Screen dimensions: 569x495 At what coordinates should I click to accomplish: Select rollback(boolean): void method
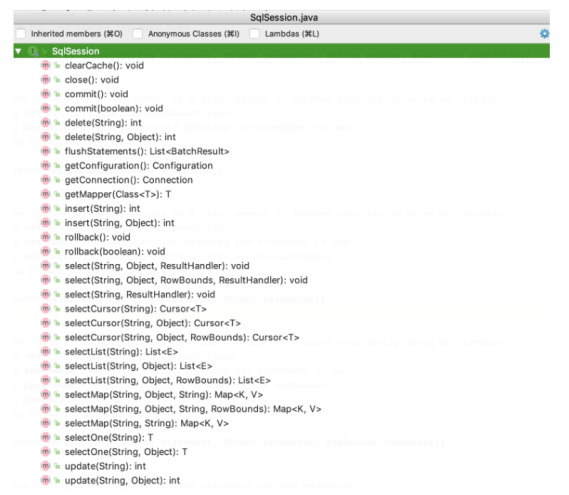click(x=115, y=251)
